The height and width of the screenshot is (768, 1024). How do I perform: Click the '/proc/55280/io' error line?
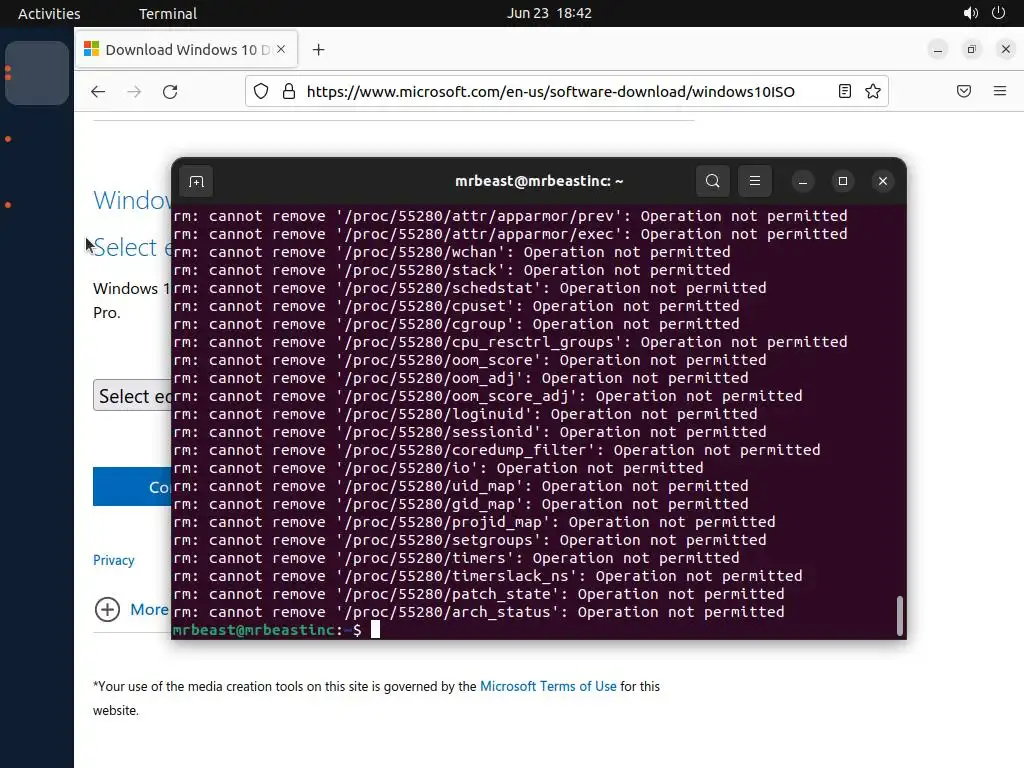click(x=438, y=468)
